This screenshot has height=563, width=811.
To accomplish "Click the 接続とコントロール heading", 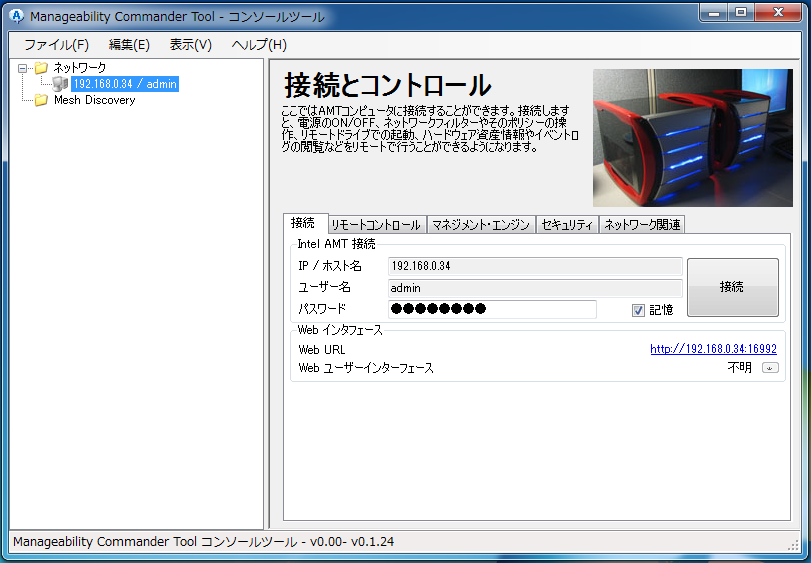I will 387,85.
